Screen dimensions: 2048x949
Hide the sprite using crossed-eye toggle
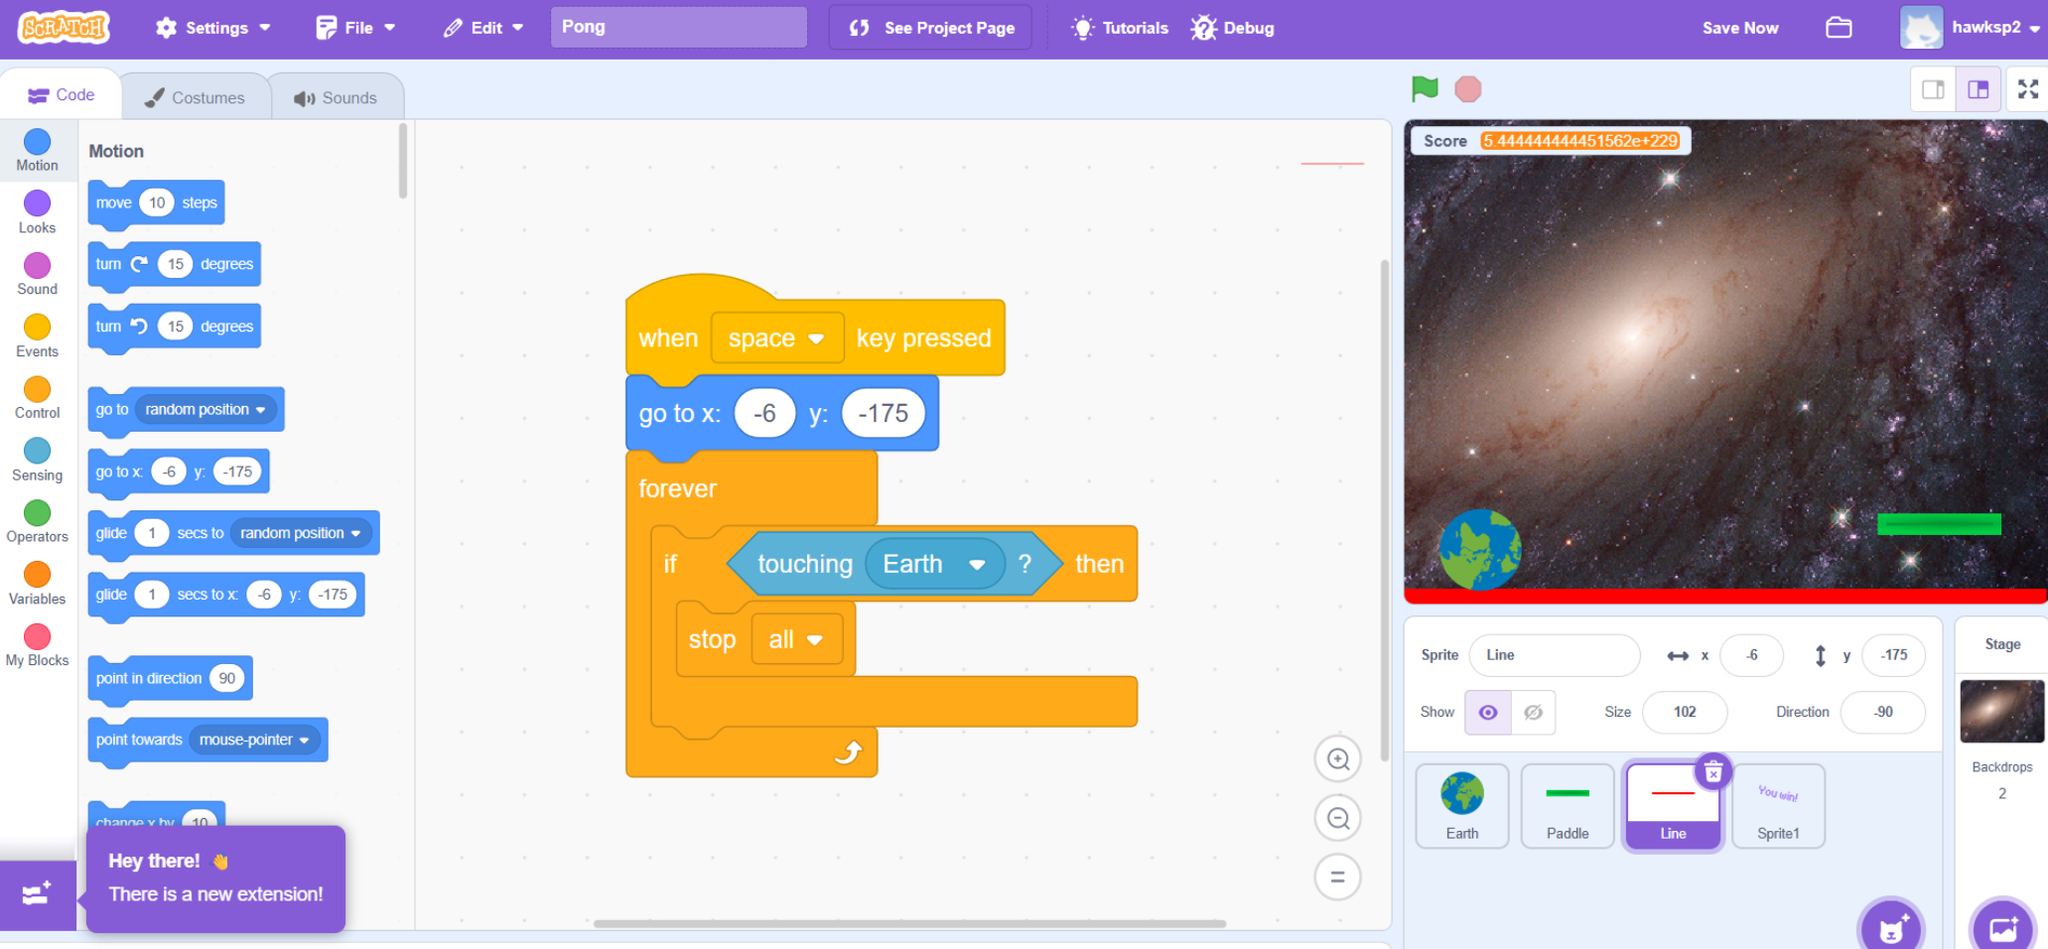[1532, 712]
